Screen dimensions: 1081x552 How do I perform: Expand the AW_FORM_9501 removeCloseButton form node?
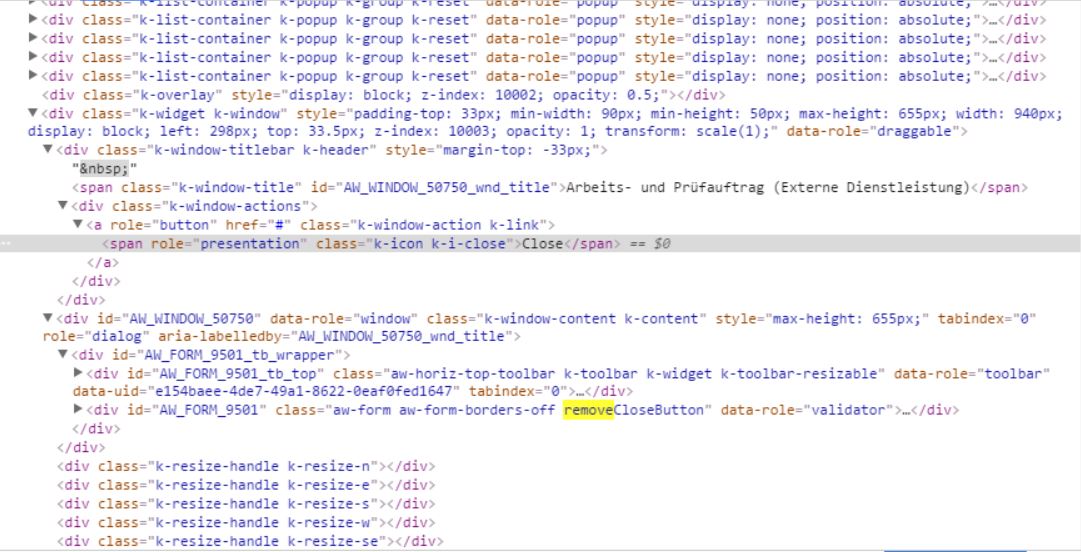pos(78,410)
